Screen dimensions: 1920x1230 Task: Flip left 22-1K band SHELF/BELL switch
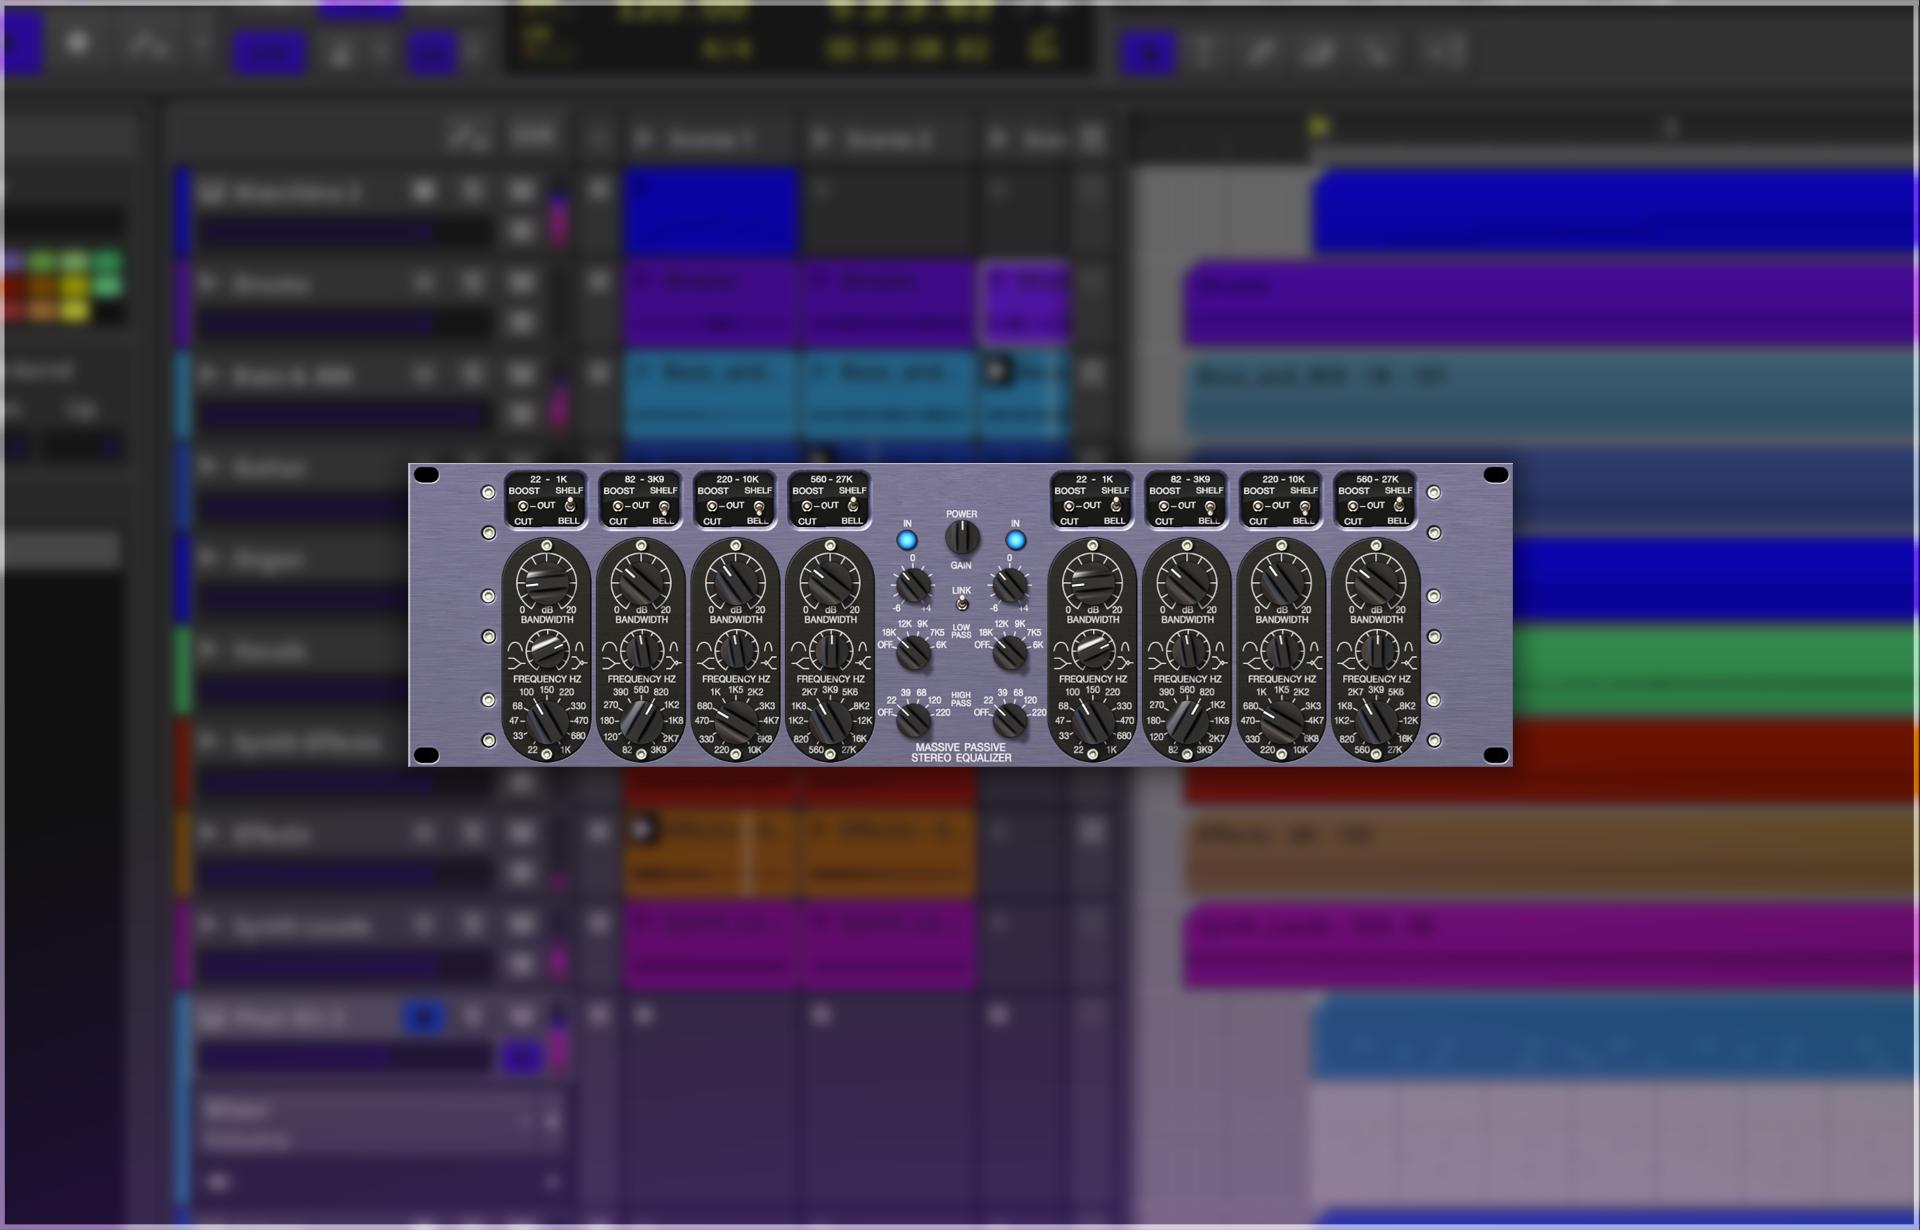pos(570,506)
